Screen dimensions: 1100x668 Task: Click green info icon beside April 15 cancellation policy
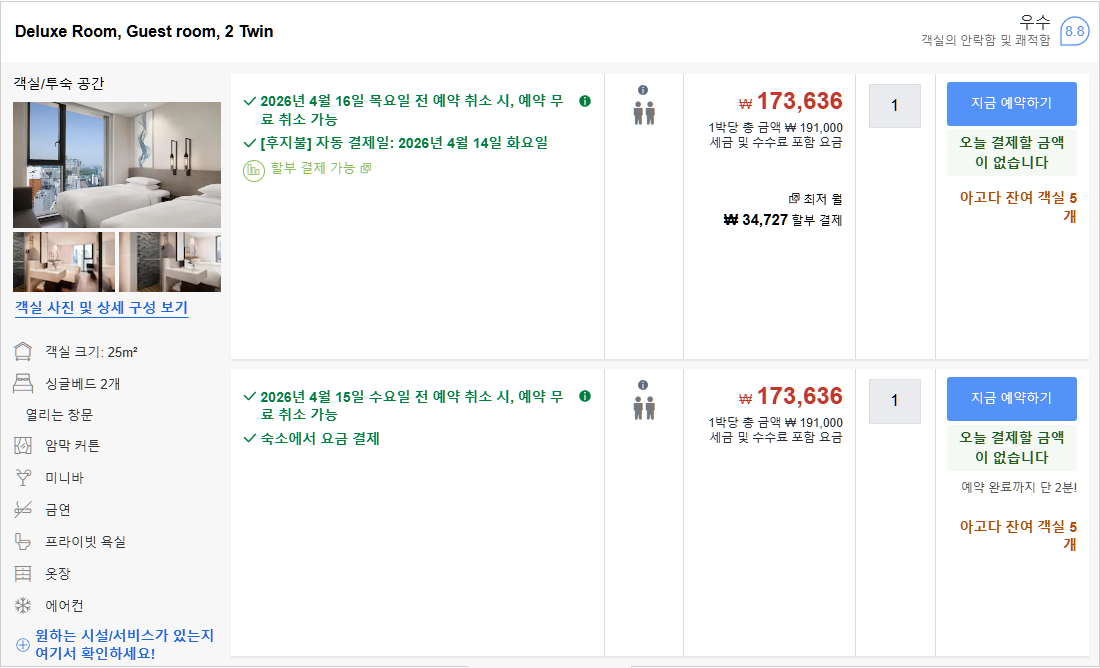[x=585, y=396]
